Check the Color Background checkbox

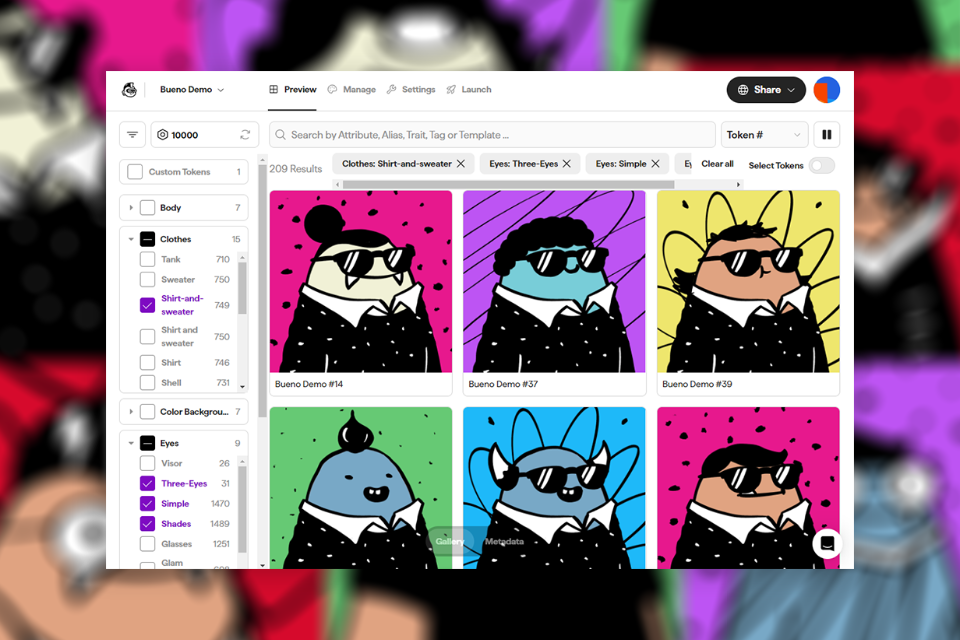pos(148,412)
